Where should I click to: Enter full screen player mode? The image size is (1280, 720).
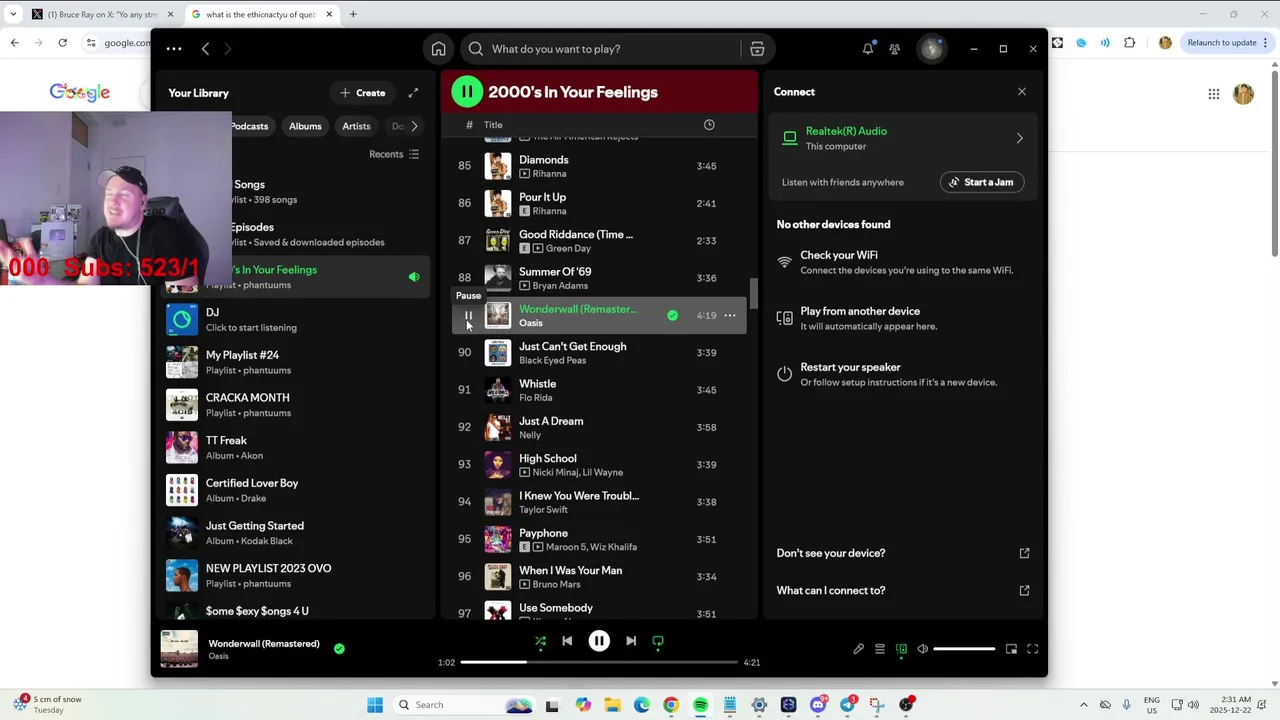(x=1033, y=649)
